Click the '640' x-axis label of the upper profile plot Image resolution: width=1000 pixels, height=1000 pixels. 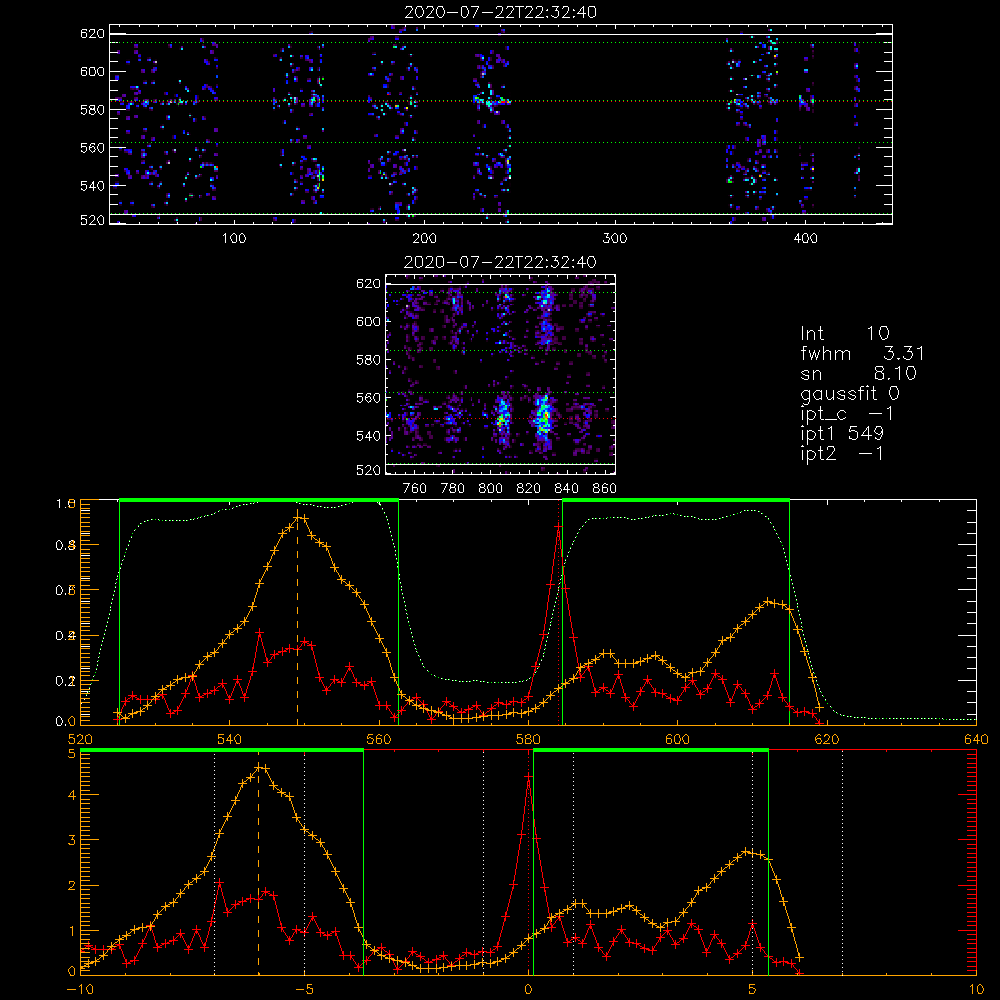tap(976, 739)
